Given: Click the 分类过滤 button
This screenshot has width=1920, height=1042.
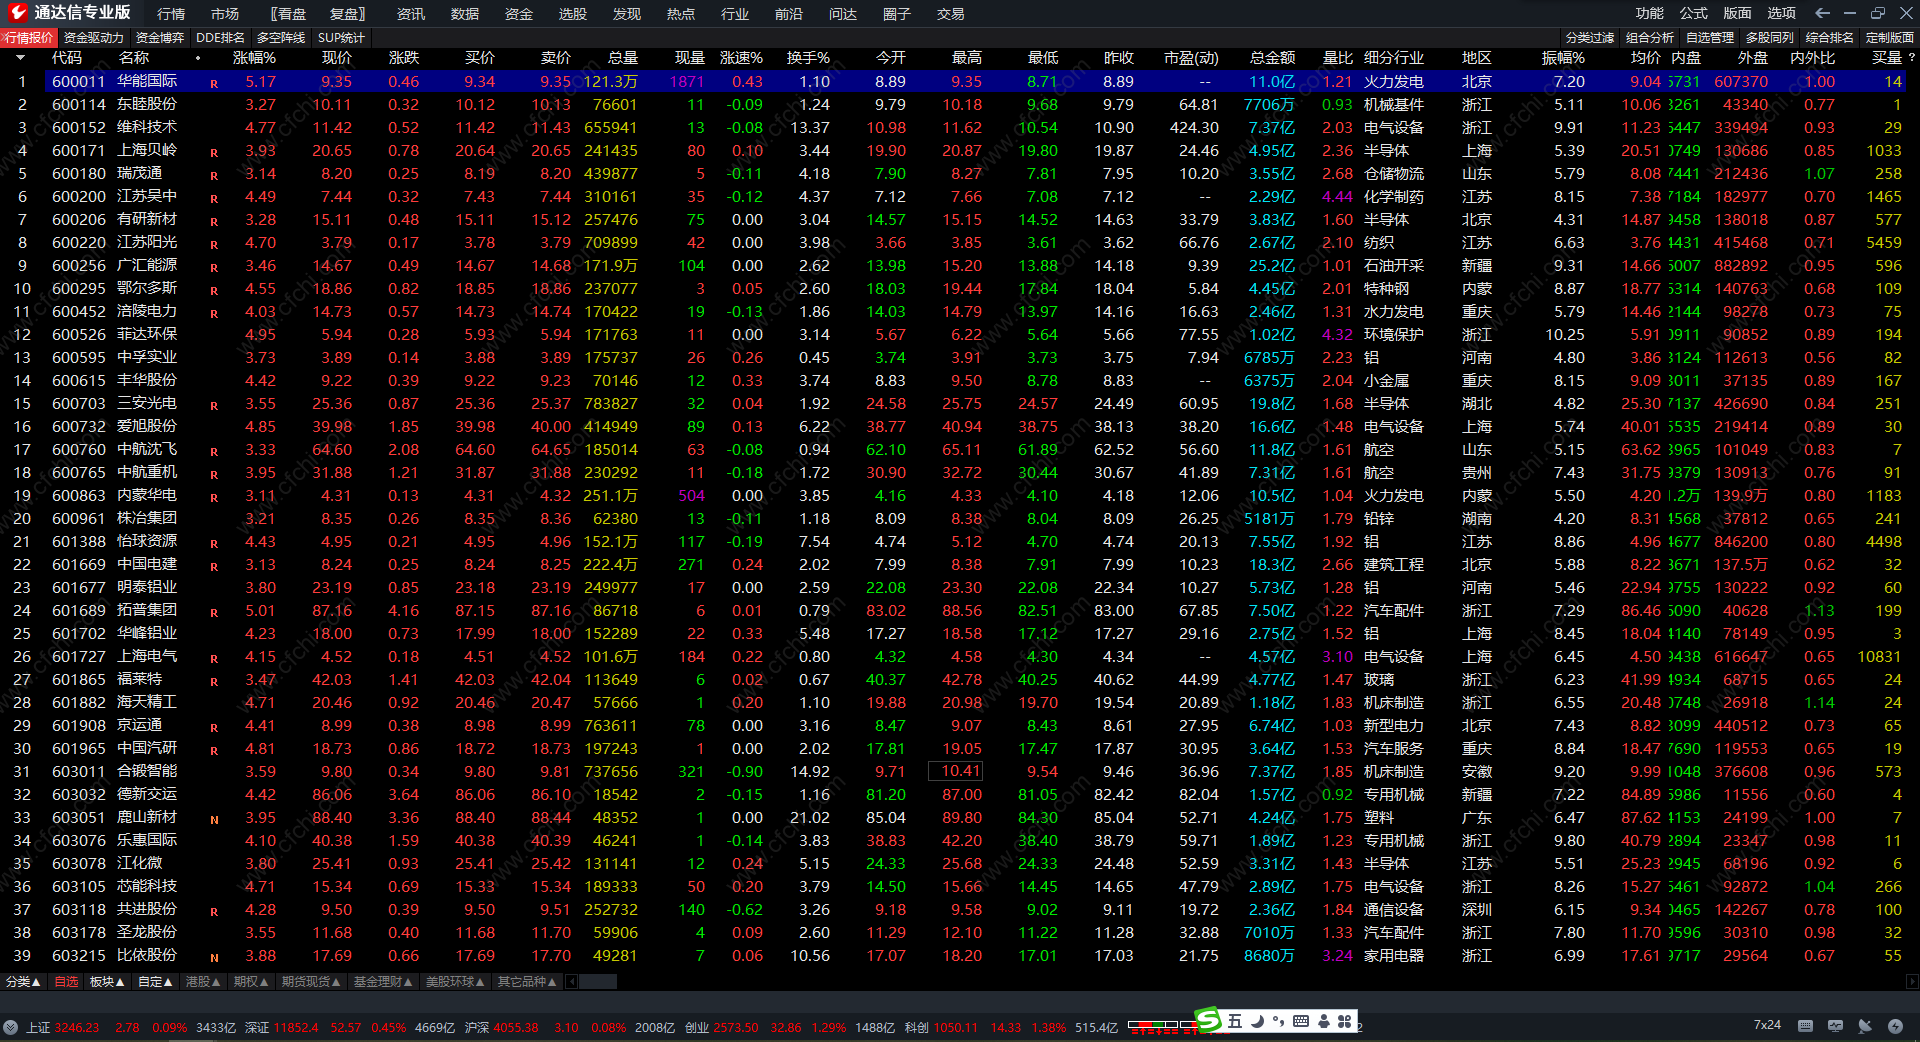Looking at the screenshot, I should click(x=1590, y=38).
